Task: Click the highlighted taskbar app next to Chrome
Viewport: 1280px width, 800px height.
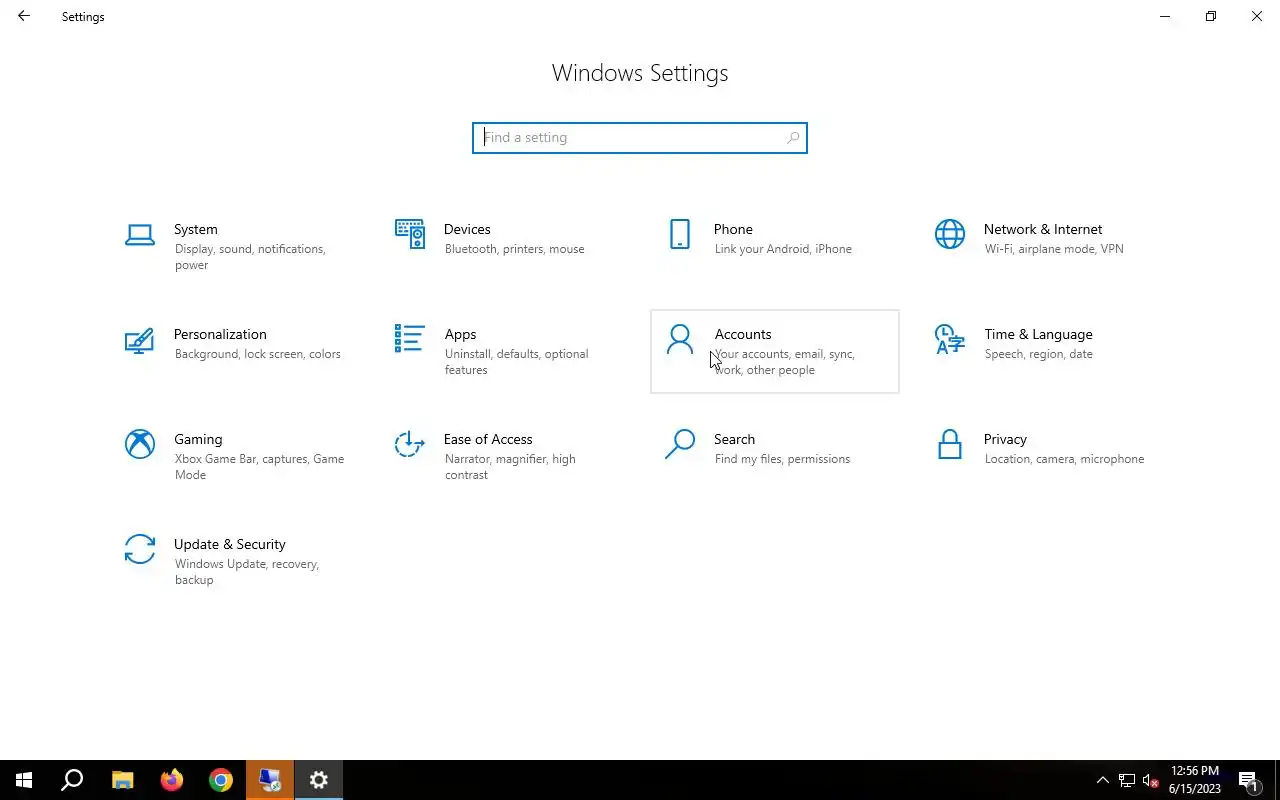Action: pyautogui.click(x=270, y=780)
